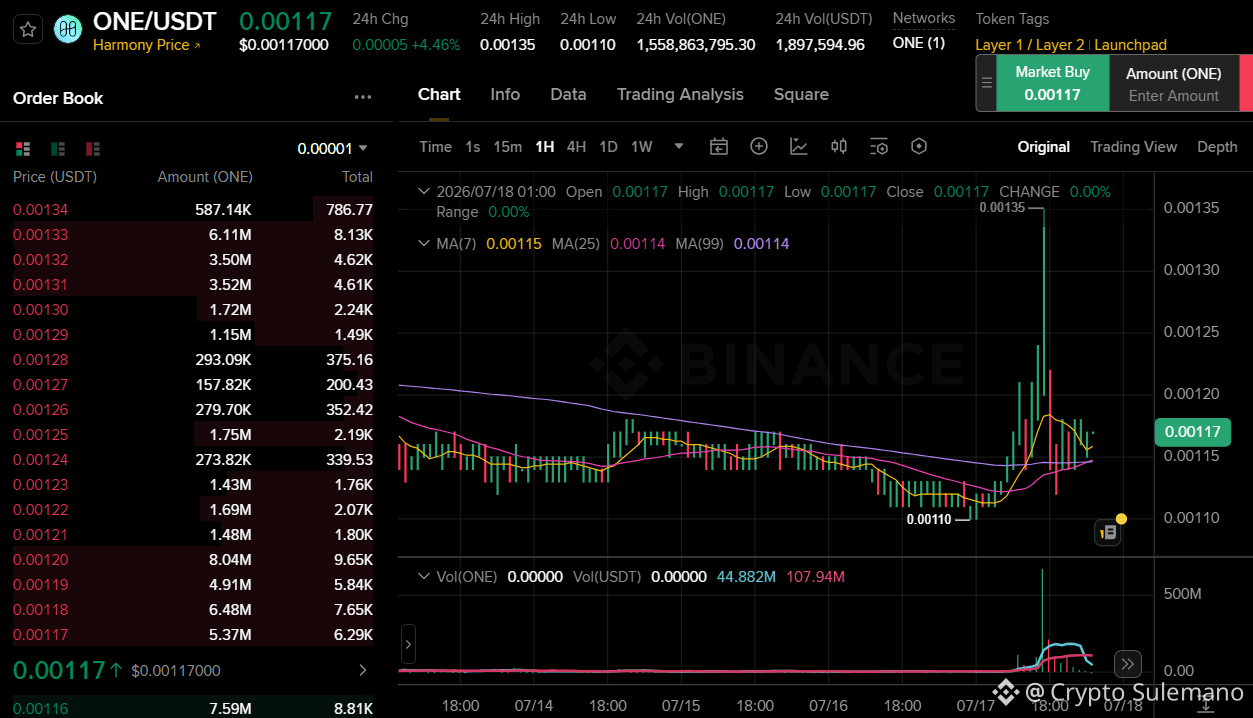This screenshot has width=1253, height=718.
Task: Click the Networks ONE (1) label
Action: [x=918, y=43]
